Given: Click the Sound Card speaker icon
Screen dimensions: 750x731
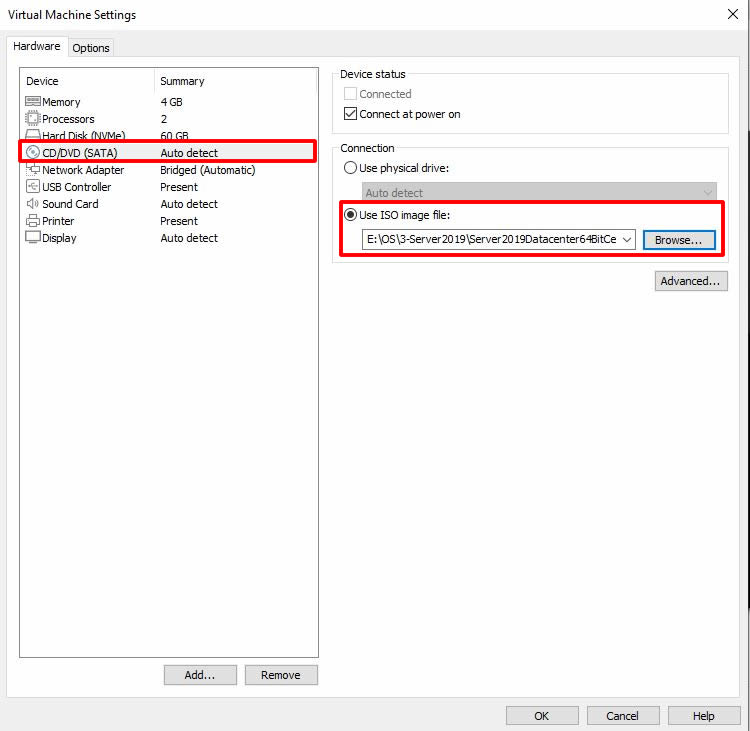Looking at the screenshot, I should [33, 204].
